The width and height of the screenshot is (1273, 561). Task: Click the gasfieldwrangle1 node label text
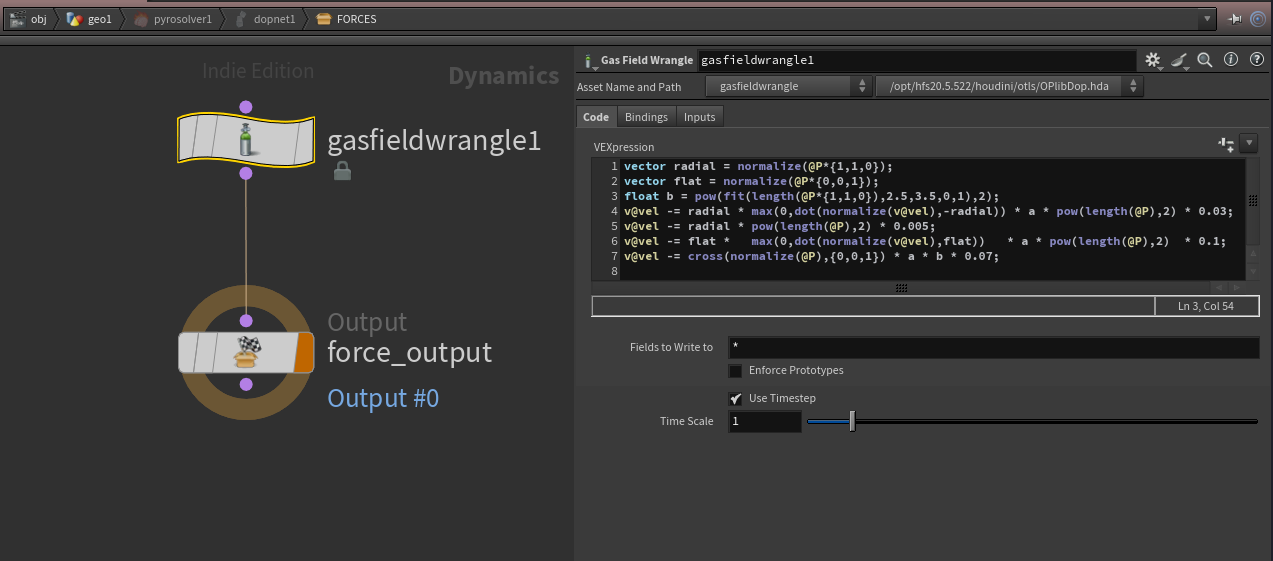click(x=434, y=141)
